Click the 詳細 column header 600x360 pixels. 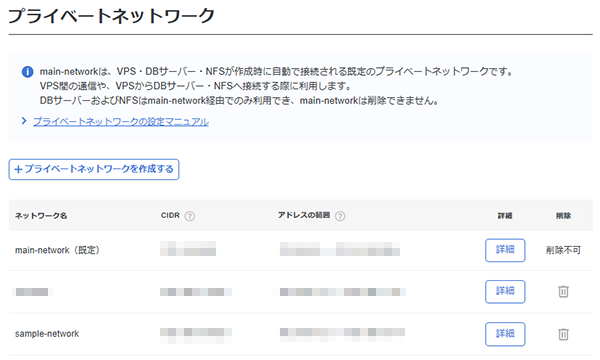pos(505,216)
